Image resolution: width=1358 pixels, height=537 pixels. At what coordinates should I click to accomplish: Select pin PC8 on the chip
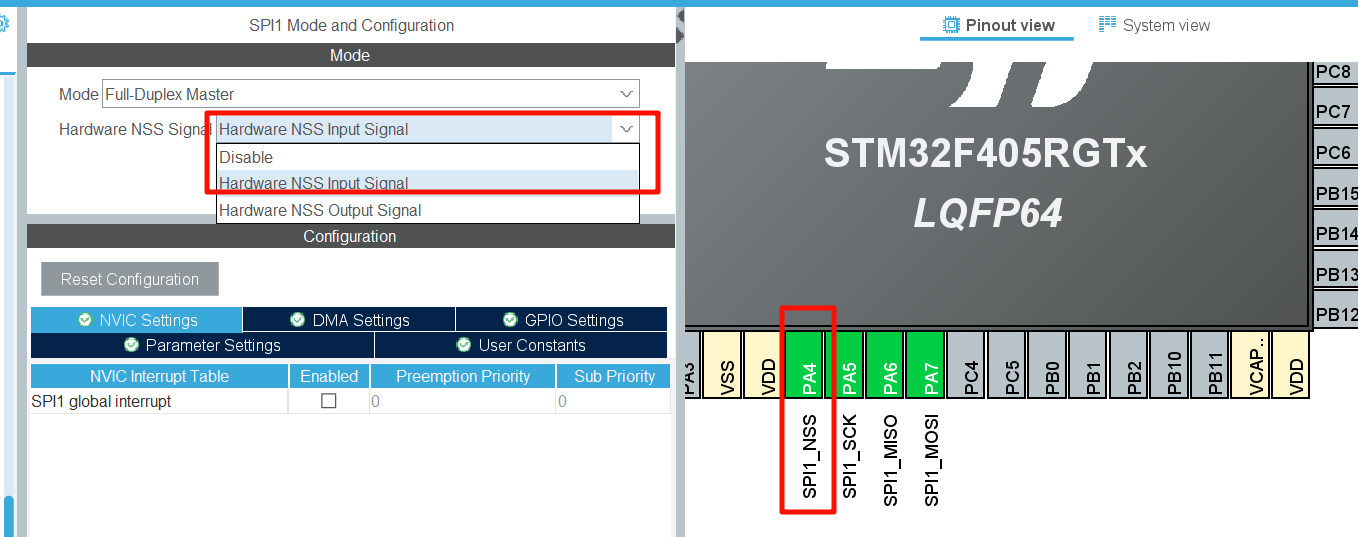[1334, 72]
